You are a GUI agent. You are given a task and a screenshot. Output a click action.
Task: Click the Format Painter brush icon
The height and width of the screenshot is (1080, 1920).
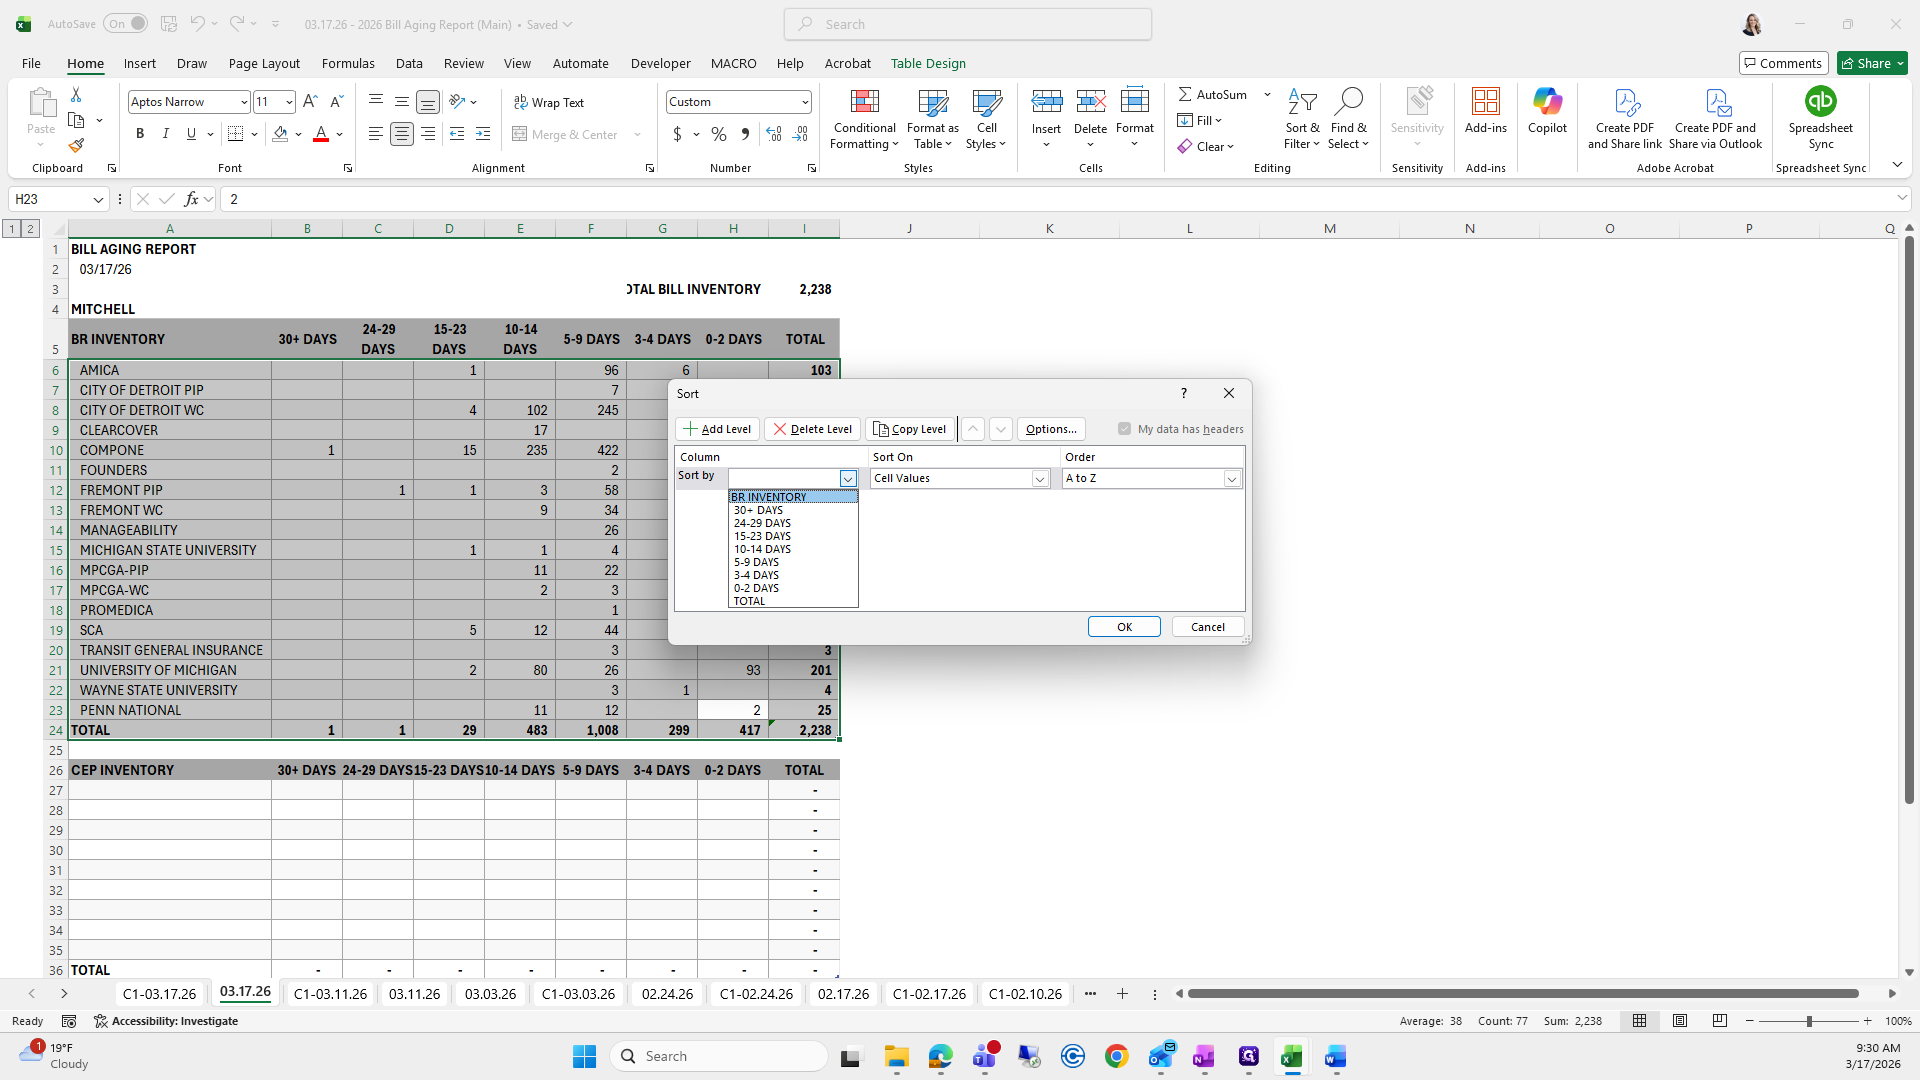(x=76, y=146)
